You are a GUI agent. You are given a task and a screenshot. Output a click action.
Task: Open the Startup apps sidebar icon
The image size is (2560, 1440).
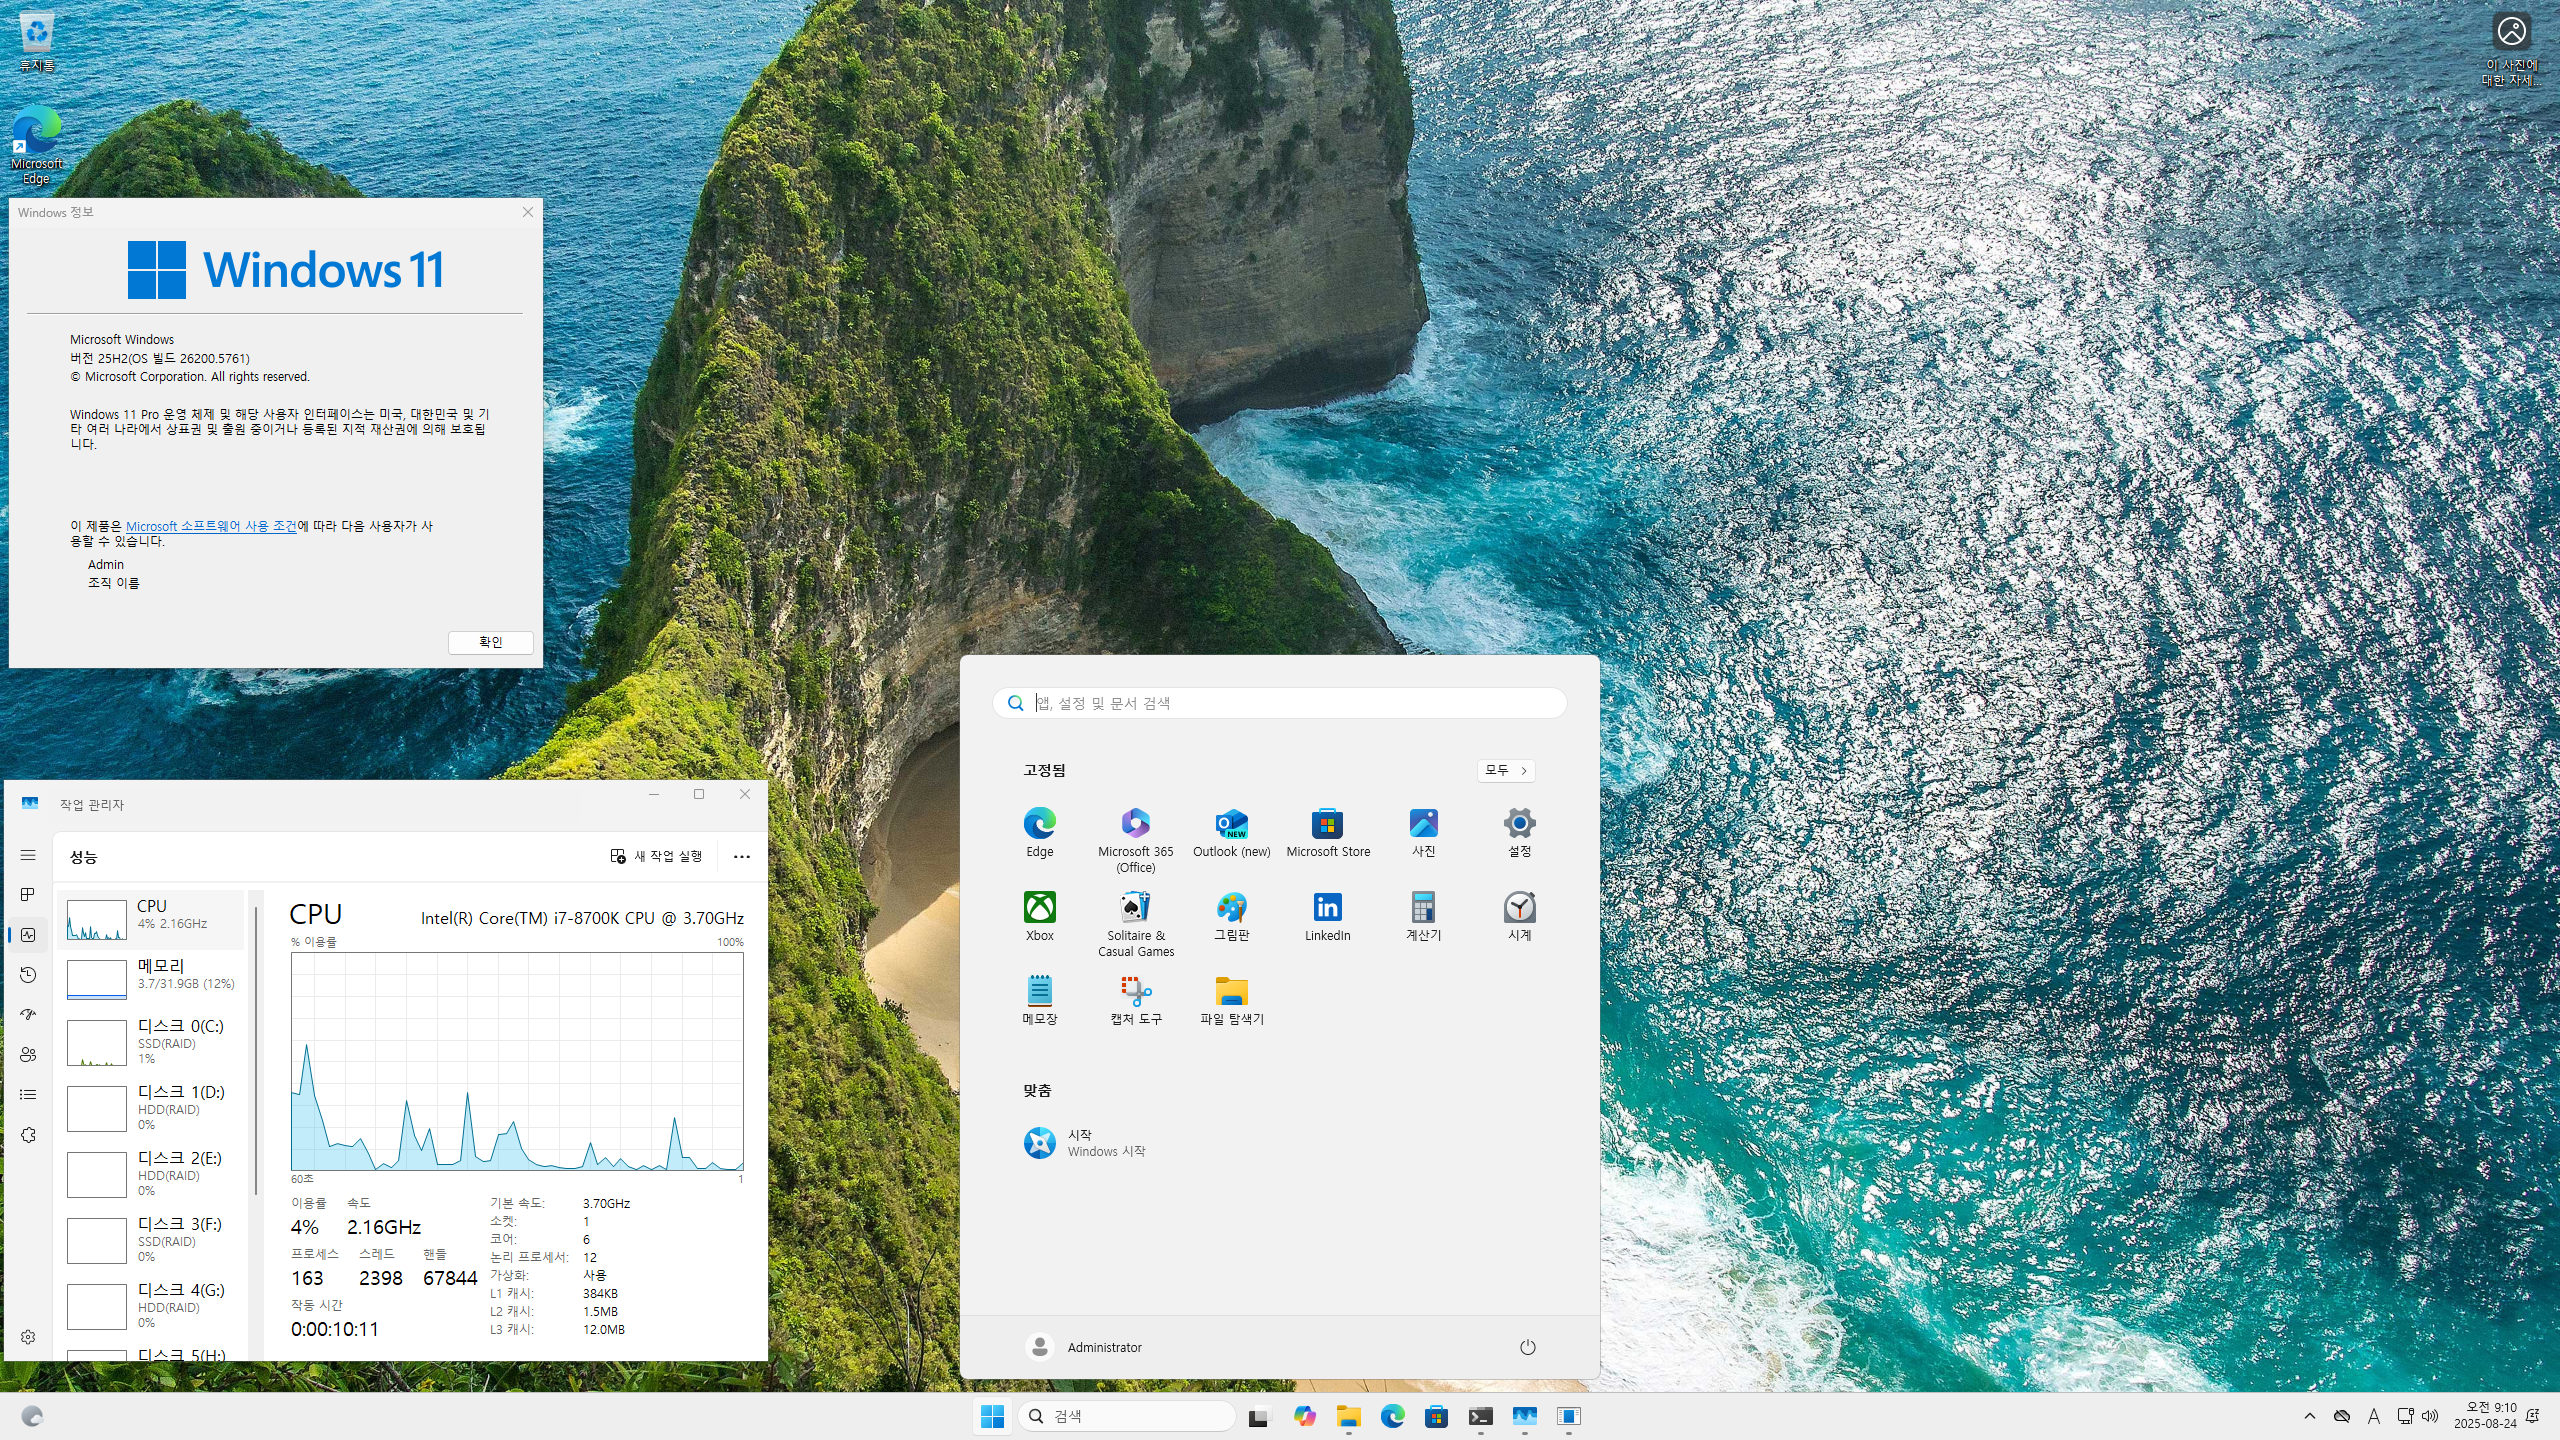click(28, 1015)
